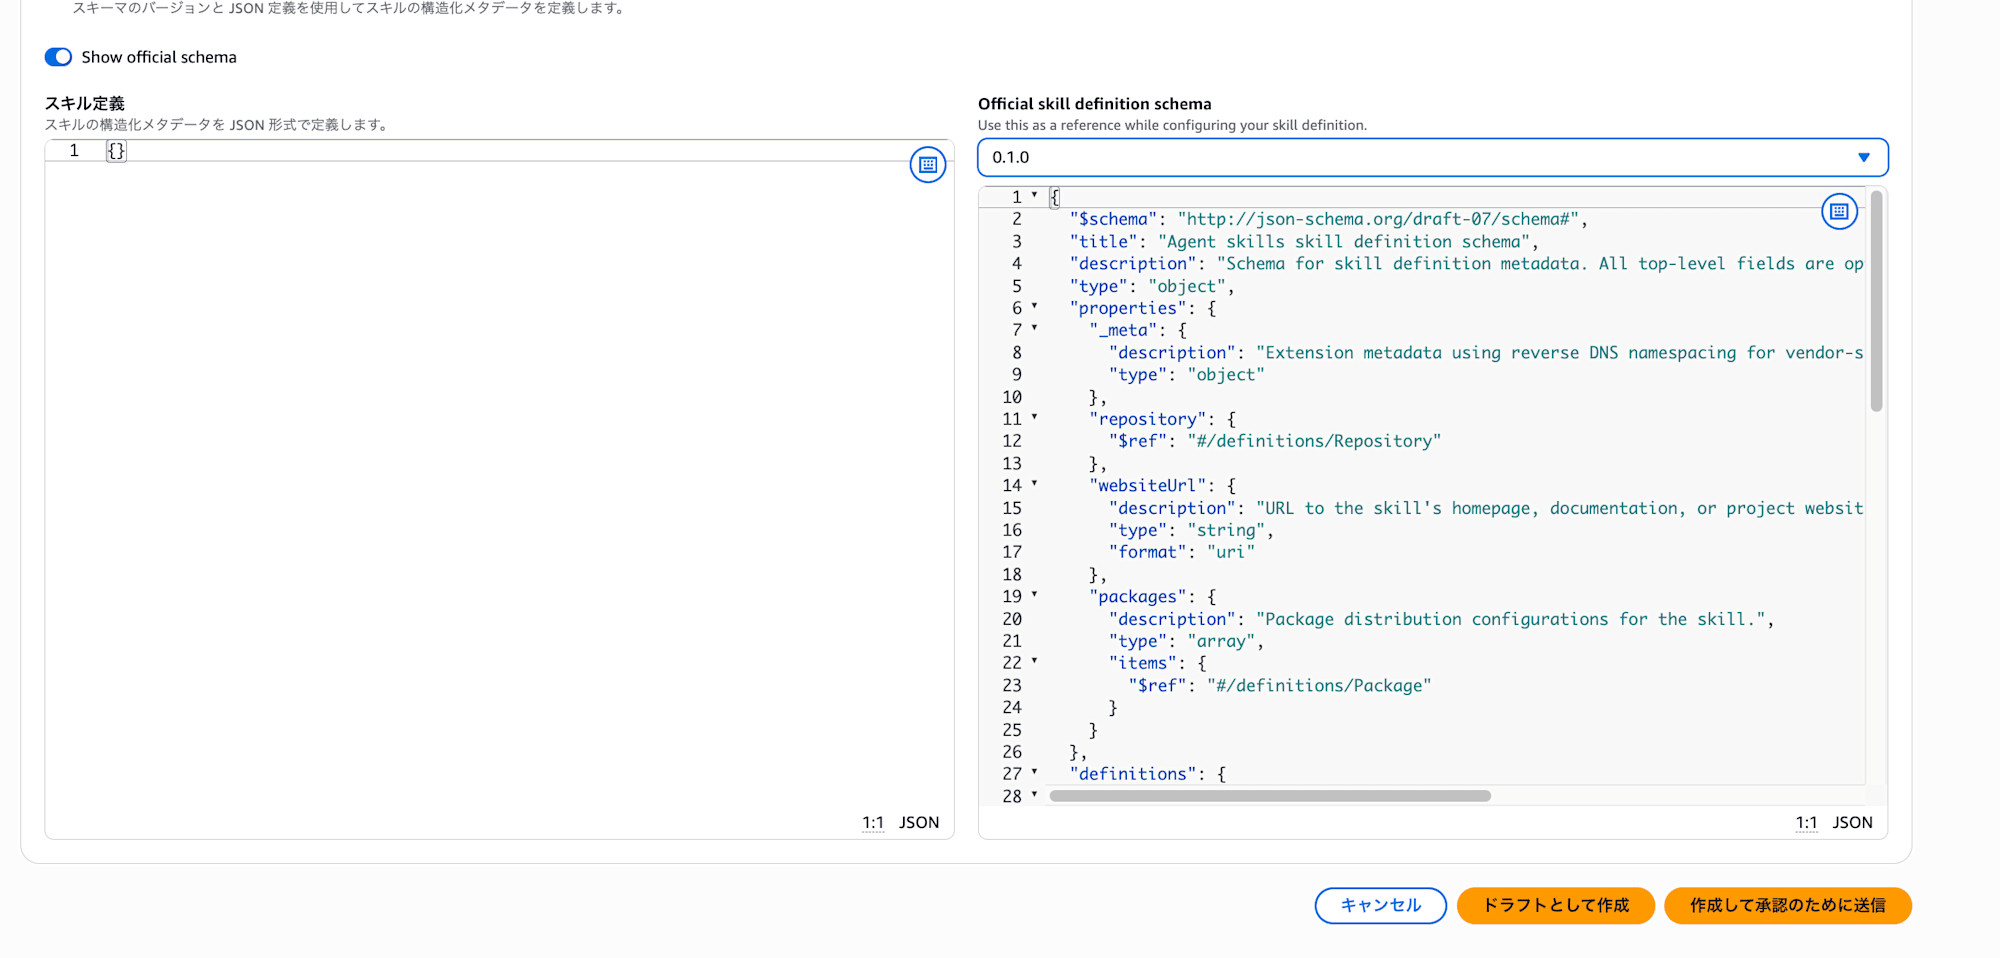Collapse the root object fold arrow on line 1
This screenshot has height=958, width=2000.
pyautogui.click(x=1034, y=196)
